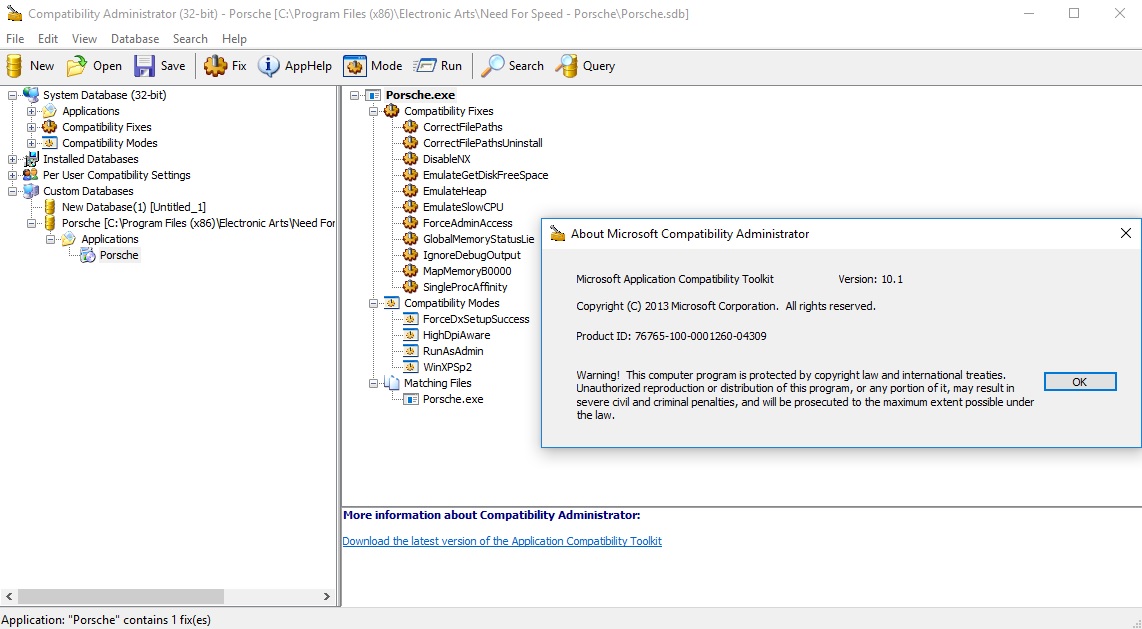Expand Compatibility Fixes in left tree
The width and height of the screenshot is (1142, 629).
click(31, 127)
